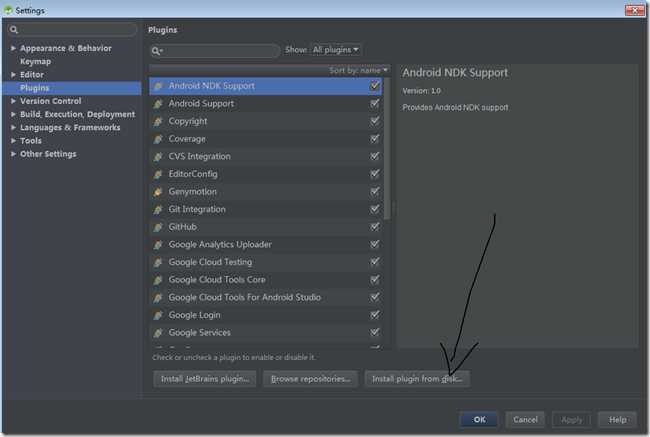
Task: Click the Help button
Action: (617, 420)
